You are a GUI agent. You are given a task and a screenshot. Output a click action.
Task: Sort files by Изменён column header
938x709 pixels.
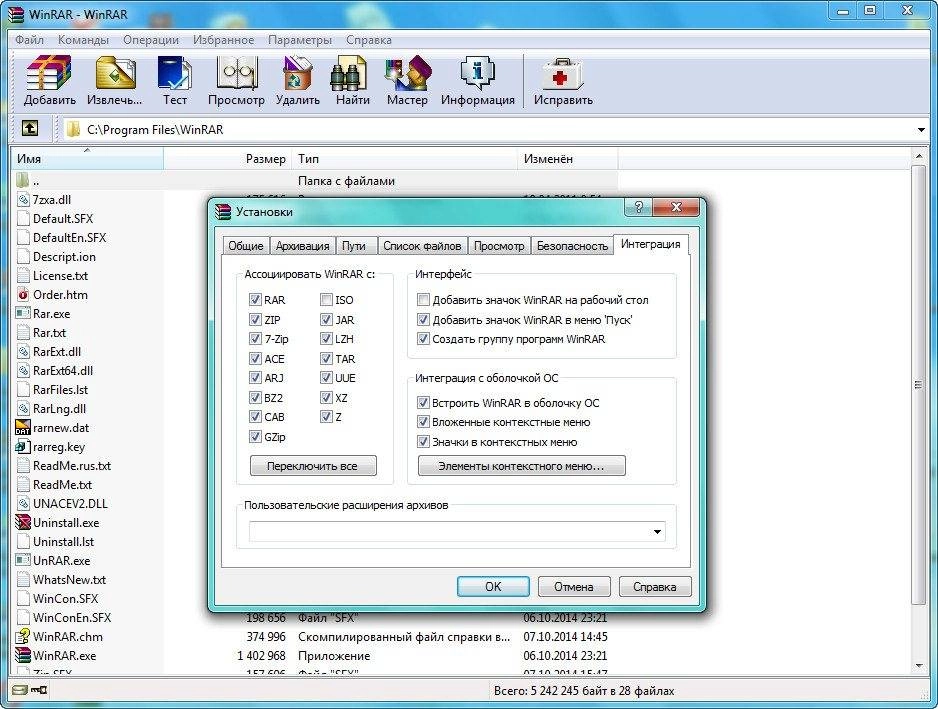click(568, 159)
